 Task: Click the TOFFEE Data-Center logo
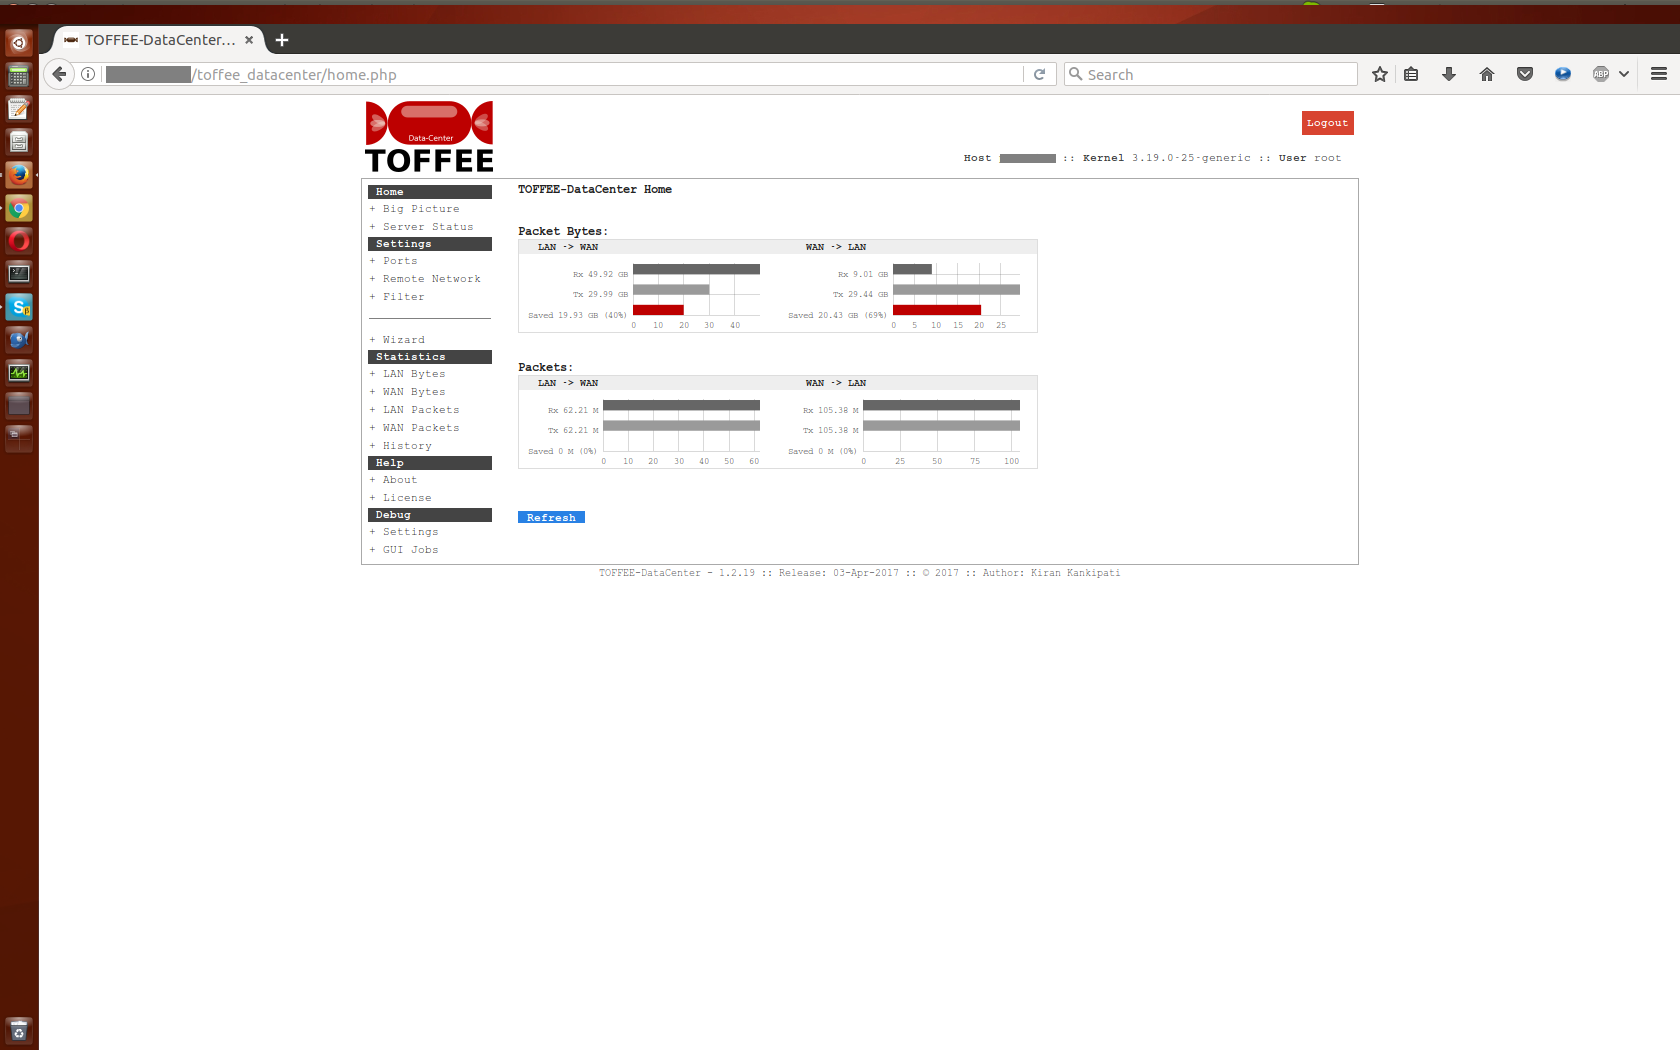pyautogui.click(x=429, y=137)
